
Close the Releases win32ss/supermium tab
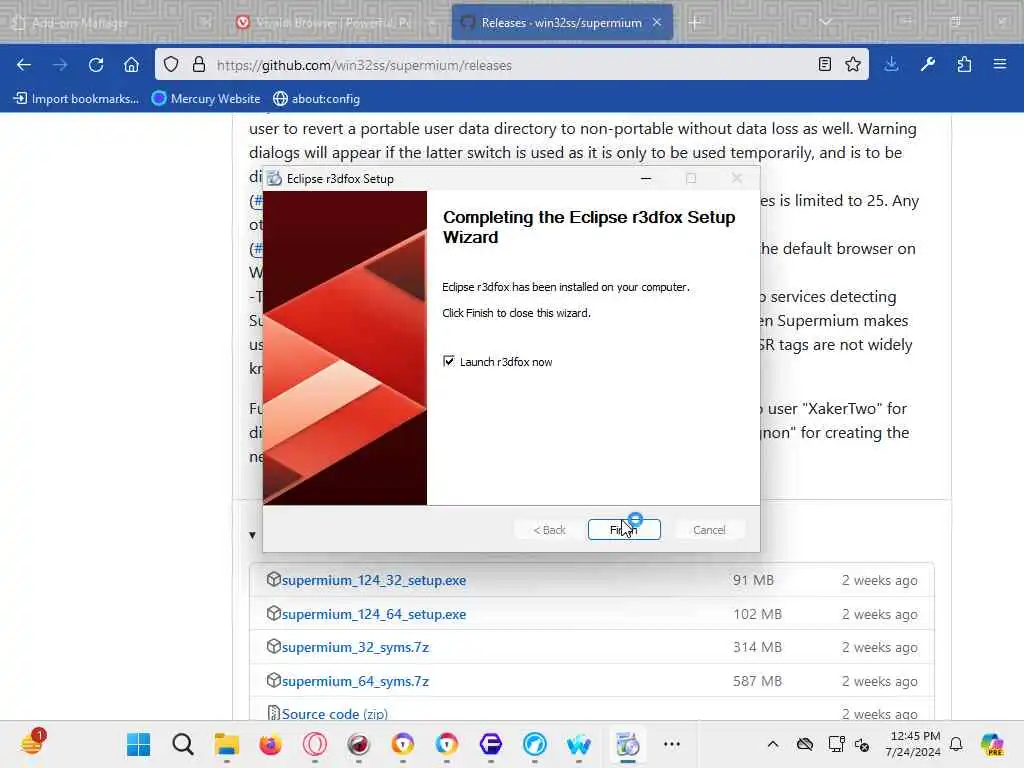tap(657, 22)
